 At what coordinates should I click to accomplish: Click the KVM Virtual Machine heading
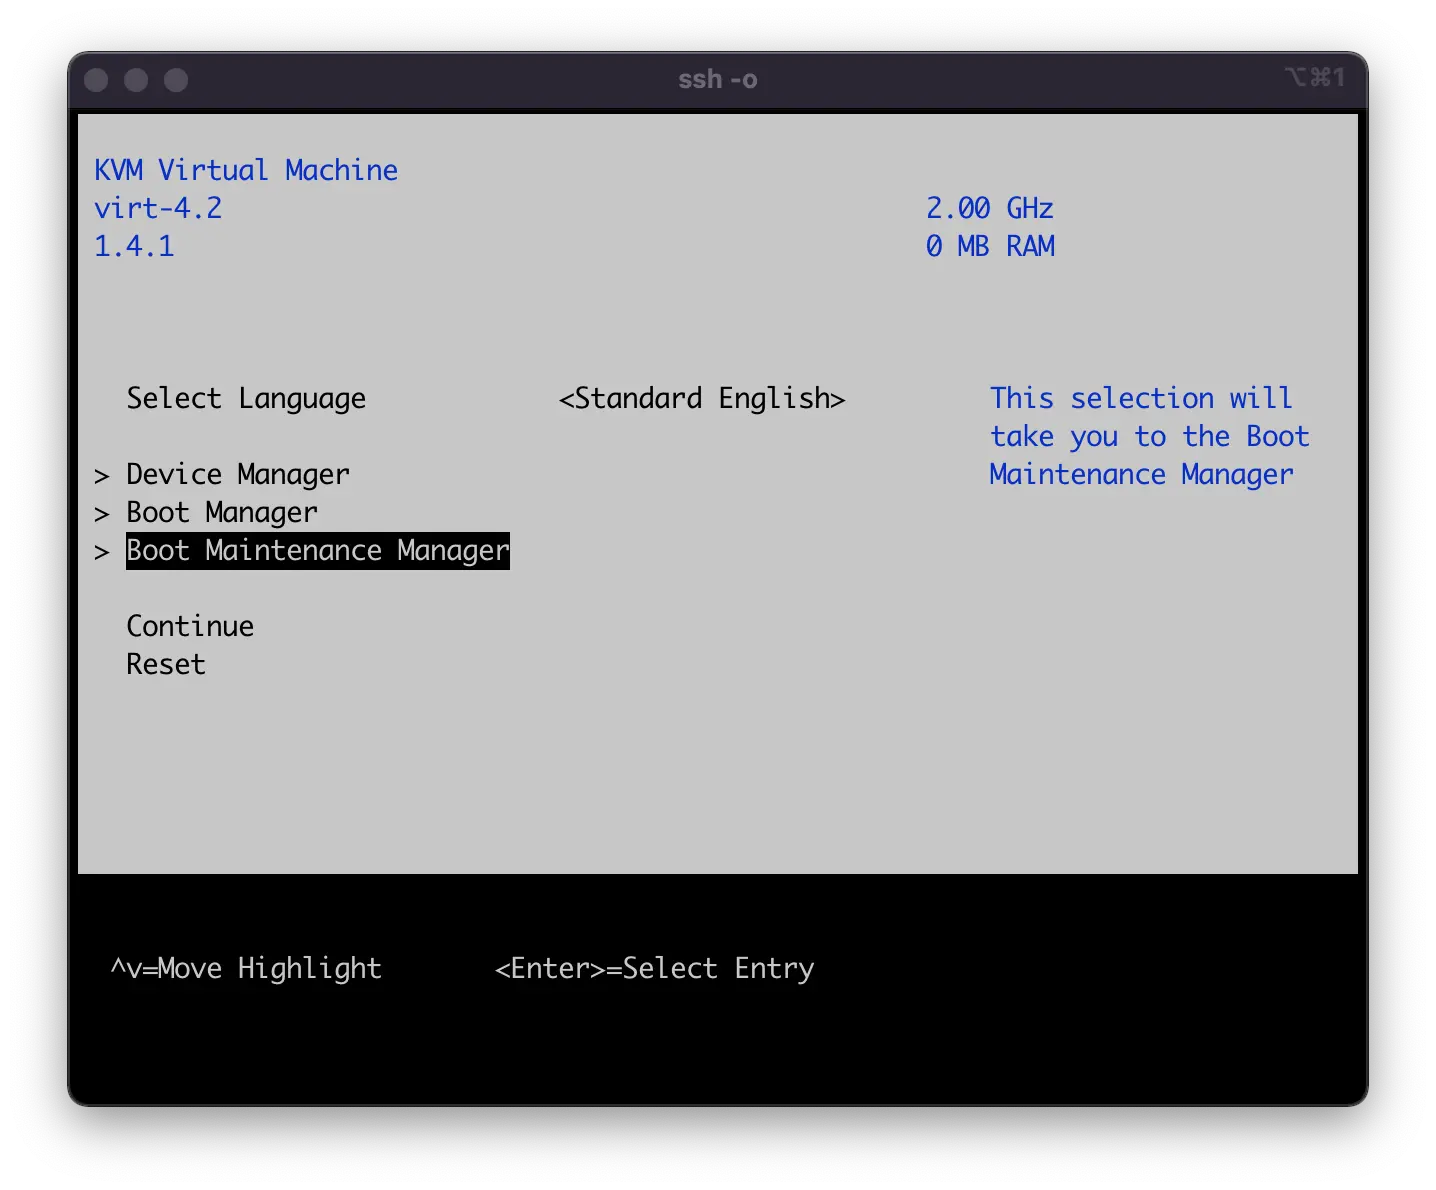[246, 170]
